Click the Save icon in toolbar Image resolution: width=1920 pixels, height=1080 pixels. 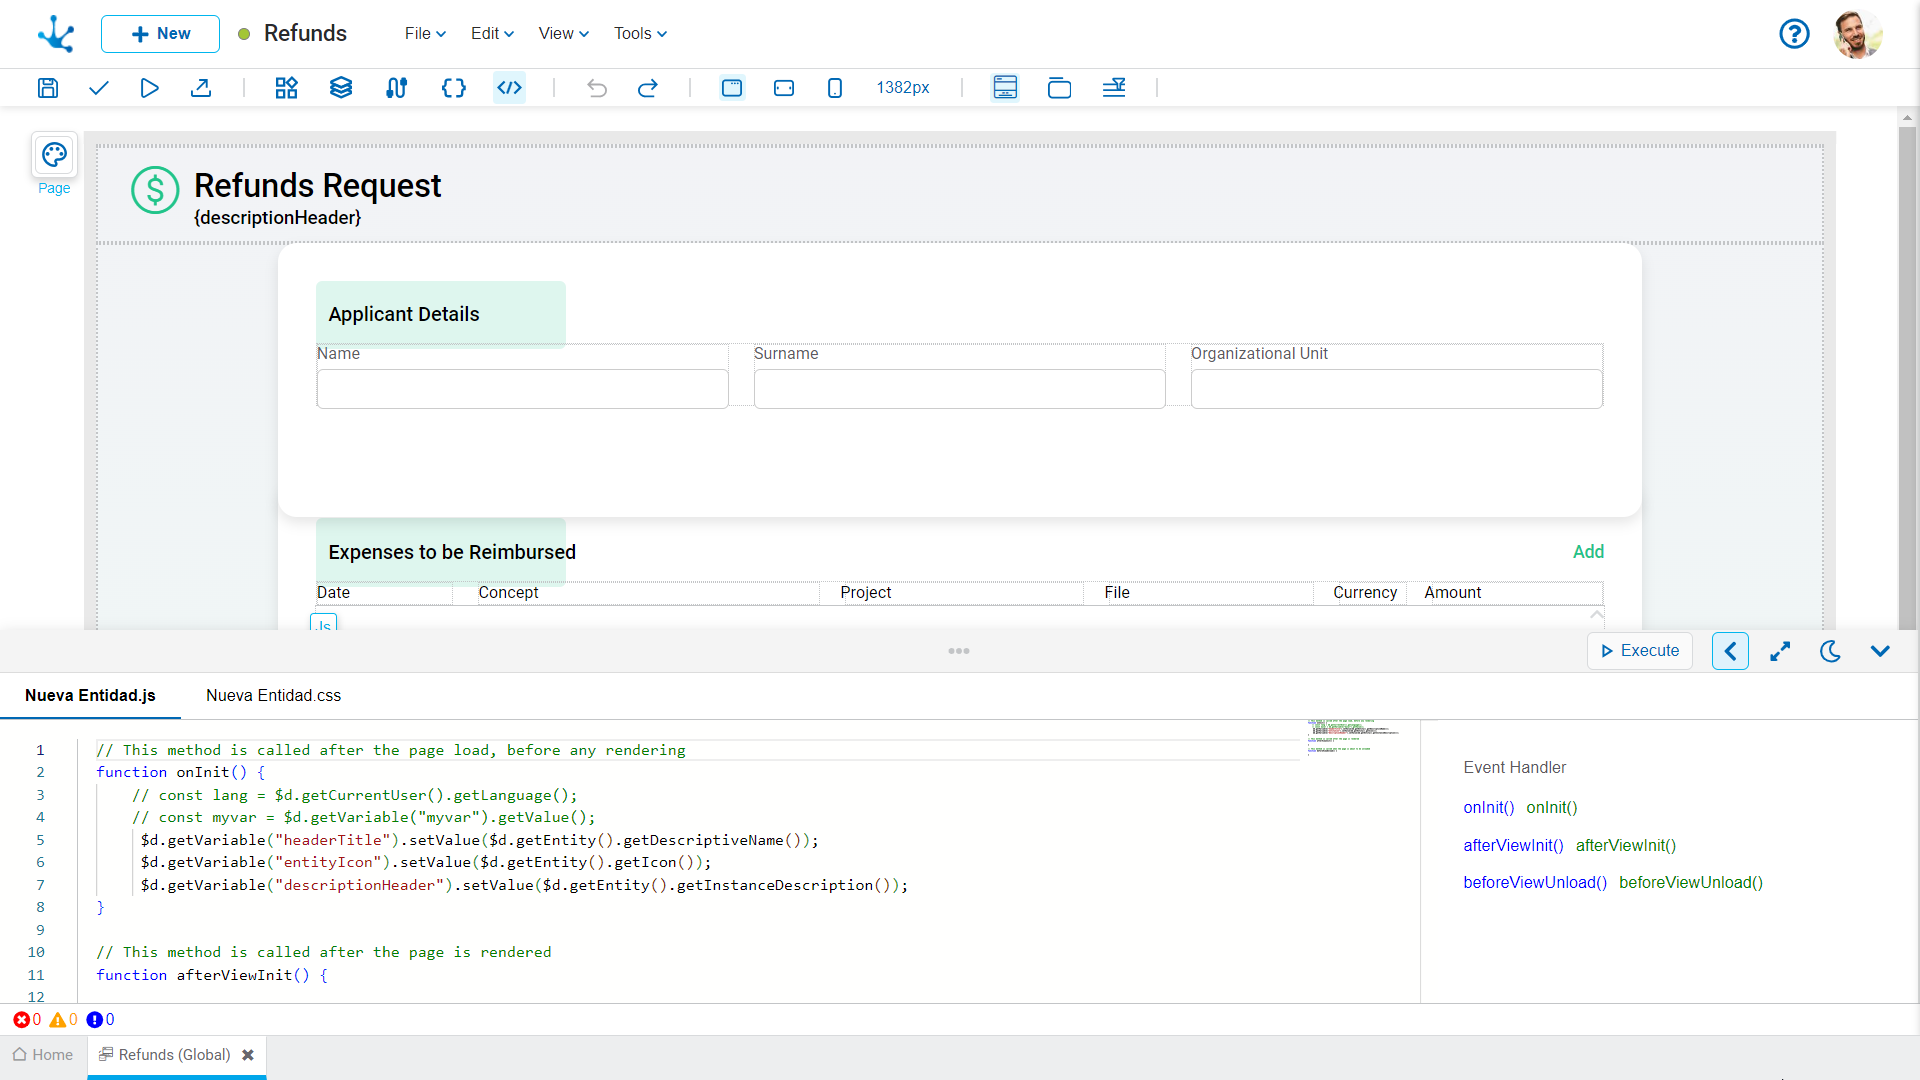coord(48,88)
